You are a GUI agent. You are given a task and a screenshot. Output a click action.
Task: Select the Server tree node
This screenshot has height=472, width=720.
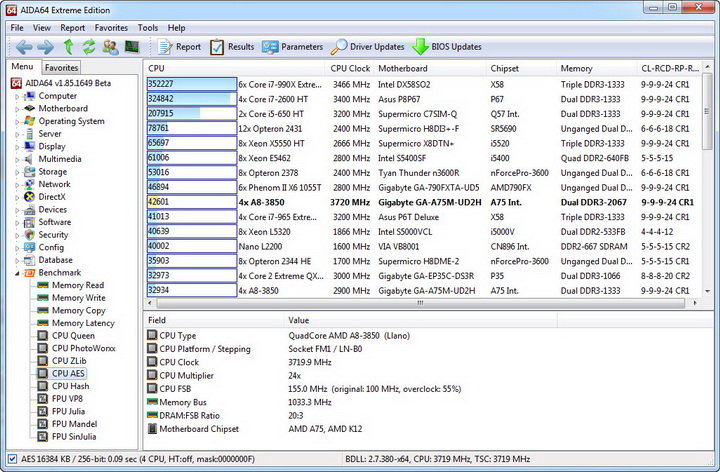coord(50,134)
